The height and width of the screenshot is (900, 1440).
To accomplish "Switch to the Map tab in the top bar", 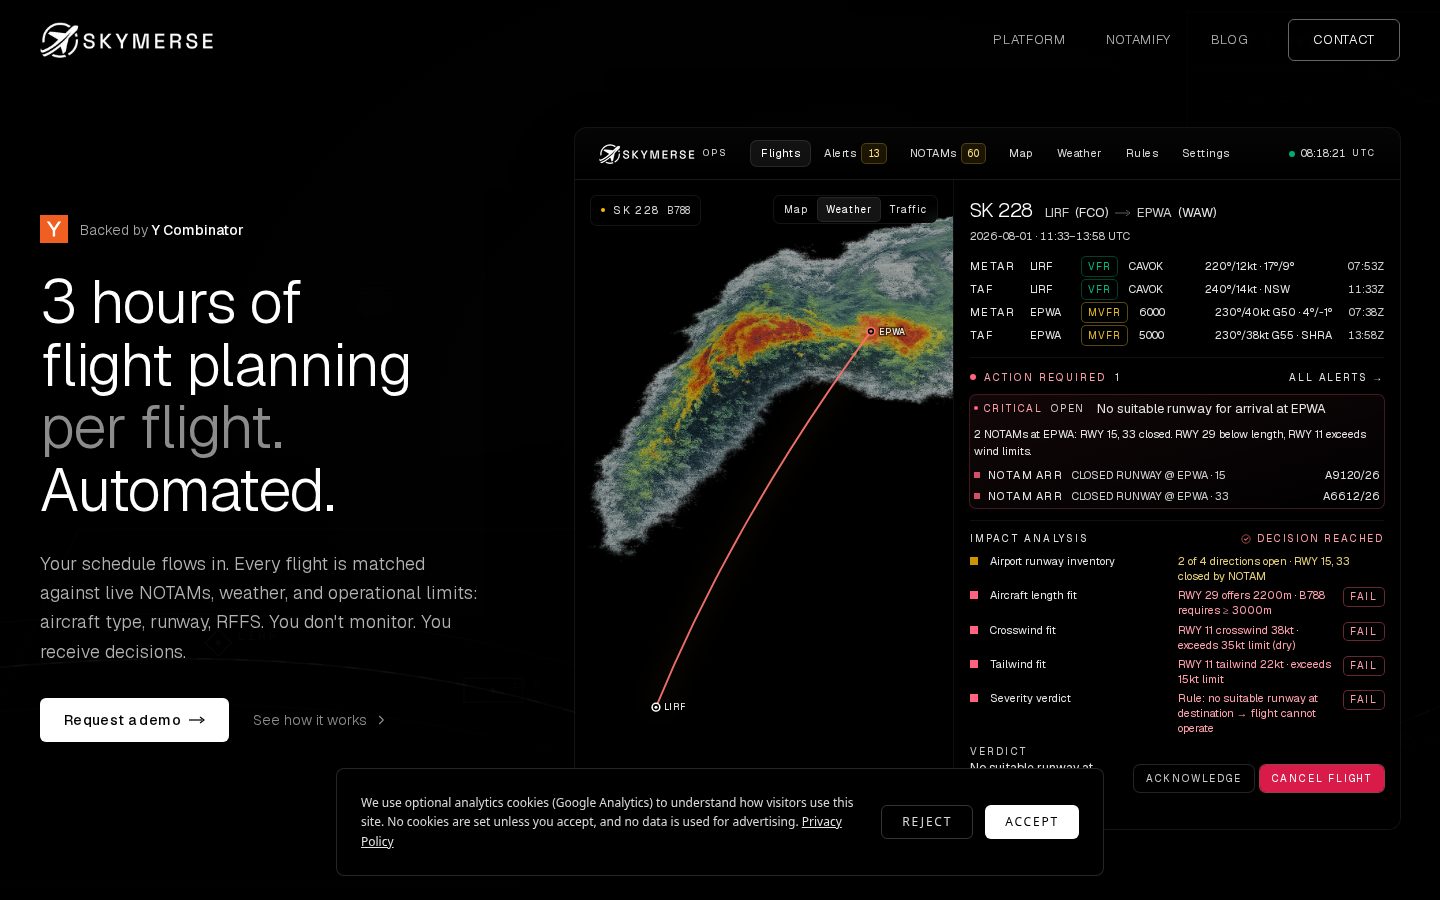I will [1021, 153].
